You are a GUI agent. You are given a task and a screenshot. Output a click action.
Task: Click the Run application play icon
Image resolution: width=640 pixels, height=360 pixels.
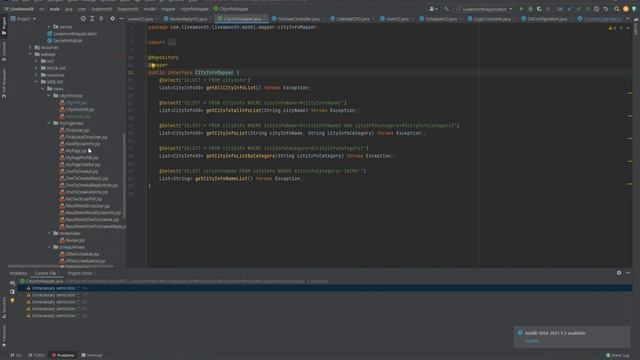[x=521, y=9]
